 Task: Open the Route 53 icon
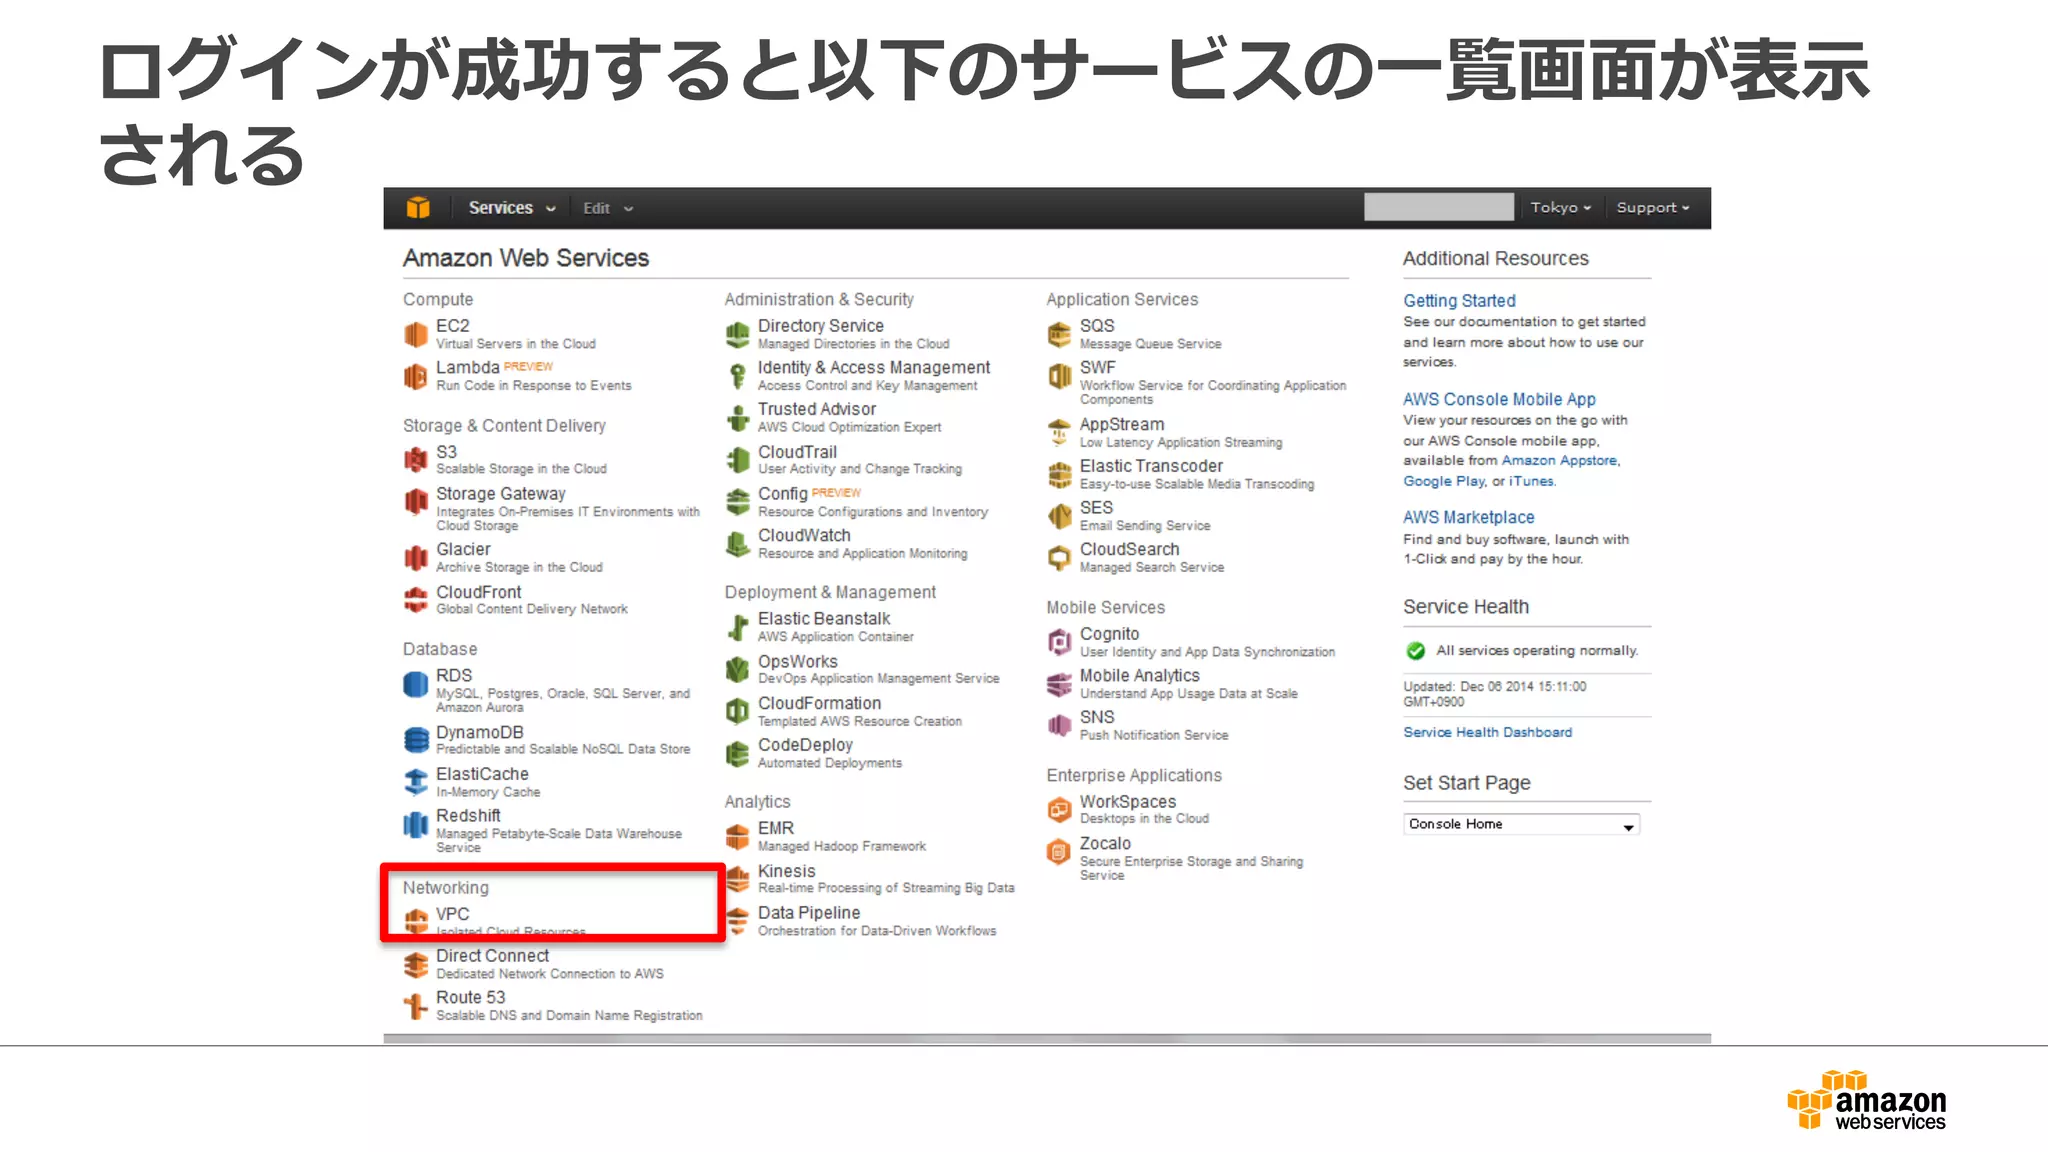tap(416, 1006)
